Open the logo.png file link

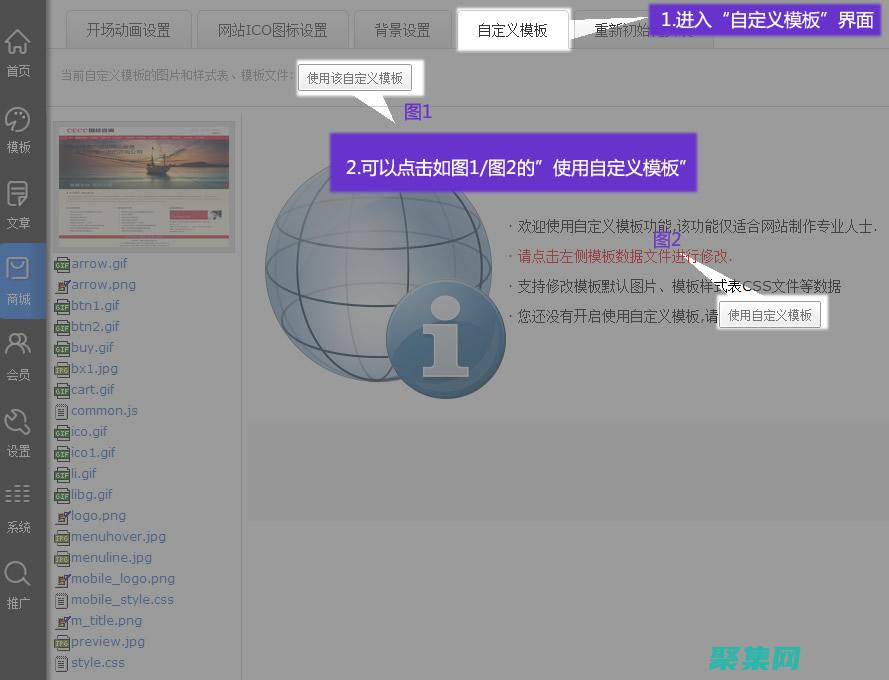tap(99, 516)
